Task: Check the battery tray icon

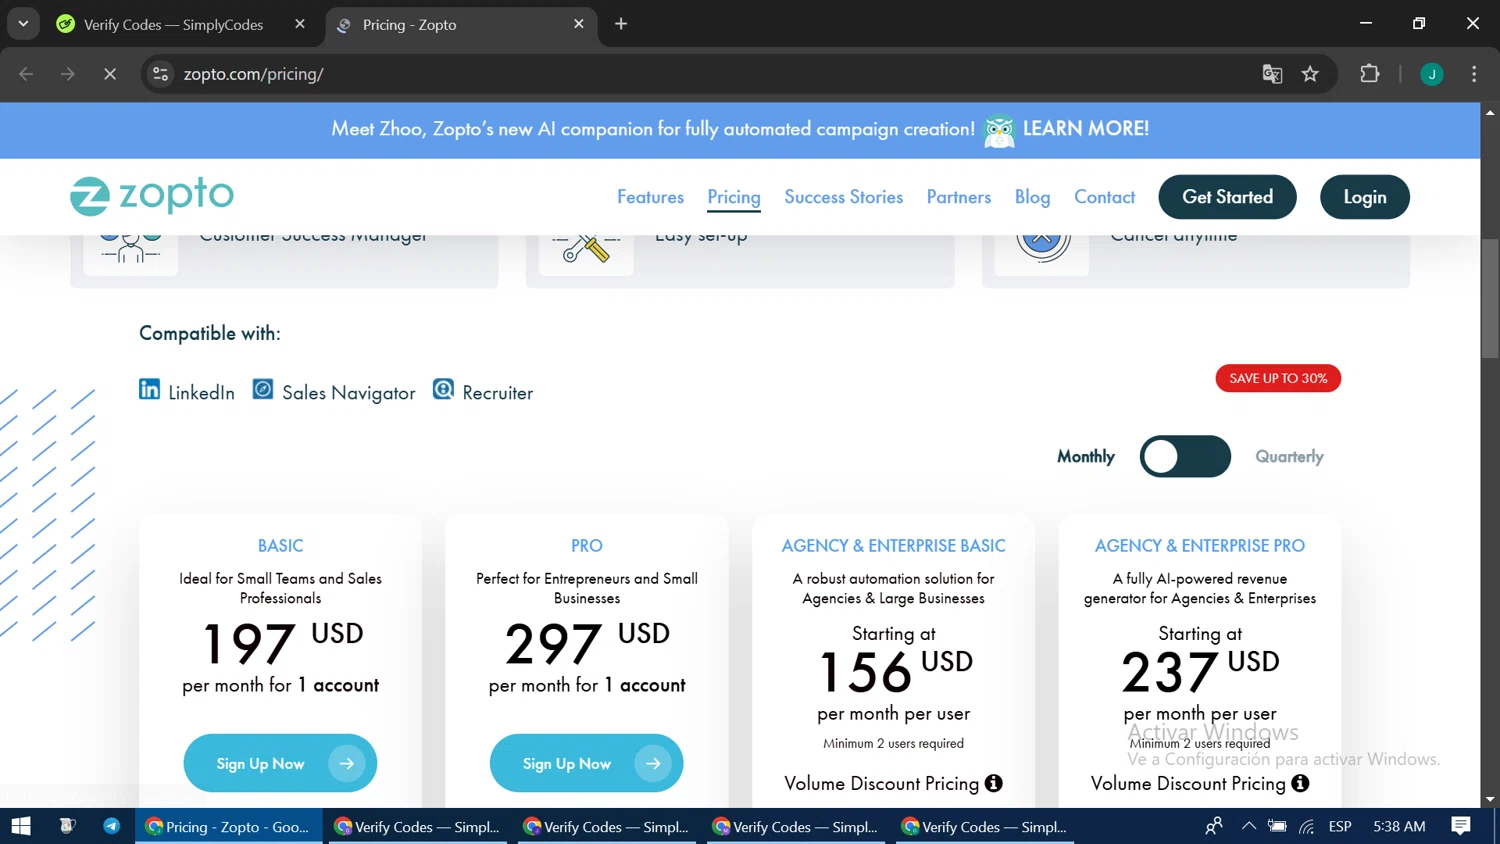Action: 1277,826
